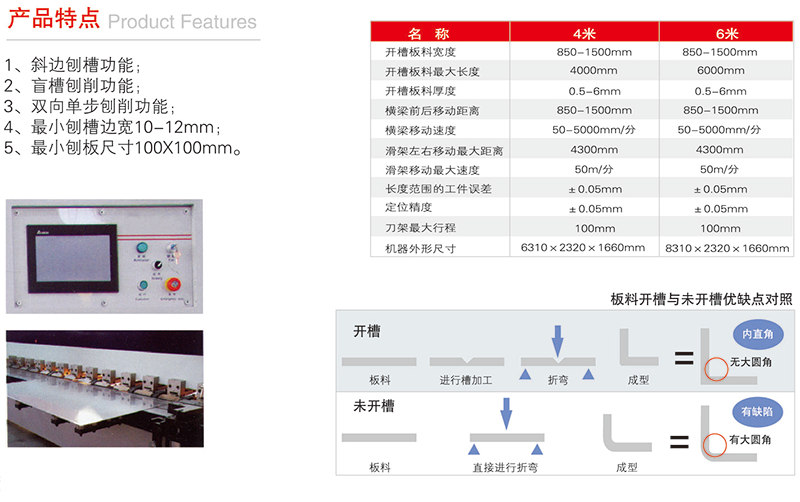Image resolution: width=800 pixels, height=502 pixels.
Task: Click the flat plate diagram above 板料 in 未开槽 row
Action: (x=379, y=438)
